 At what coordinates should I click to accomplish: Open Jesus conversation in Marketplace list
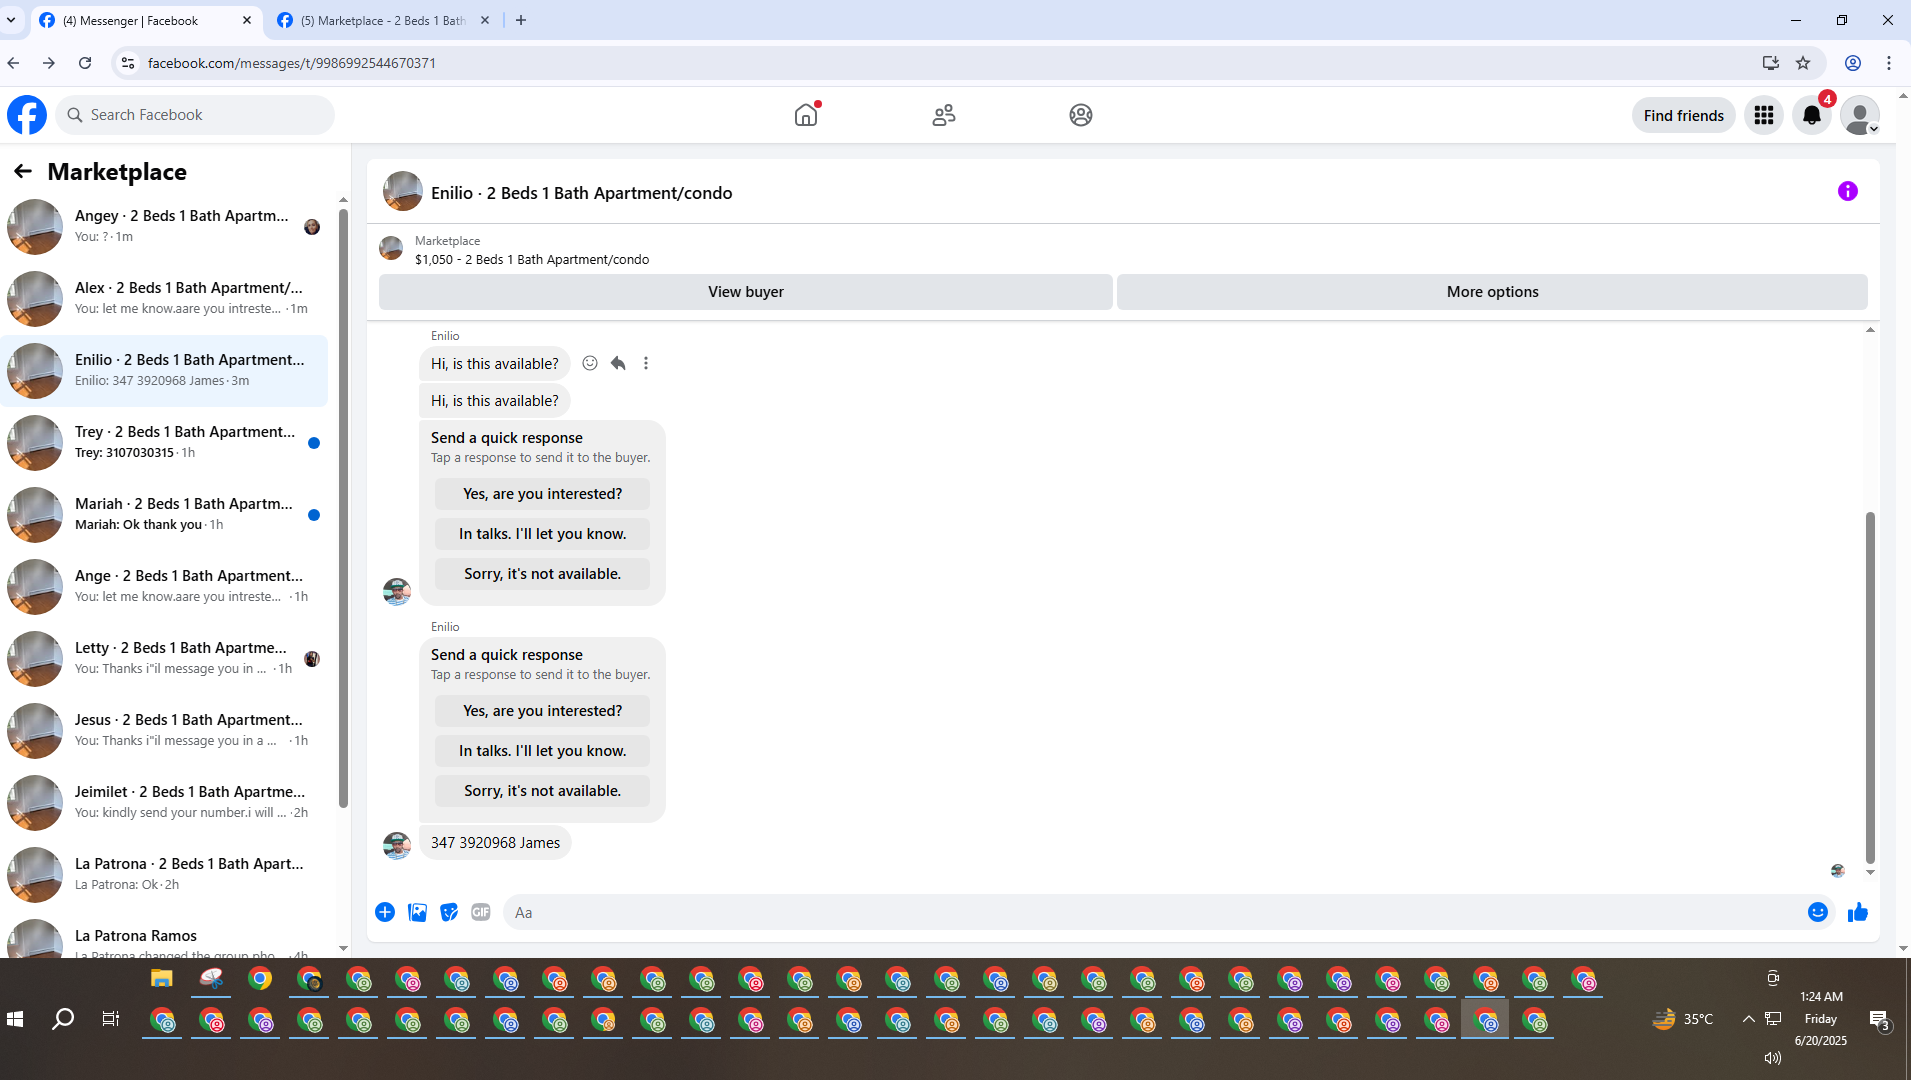[x=164, y=730]
